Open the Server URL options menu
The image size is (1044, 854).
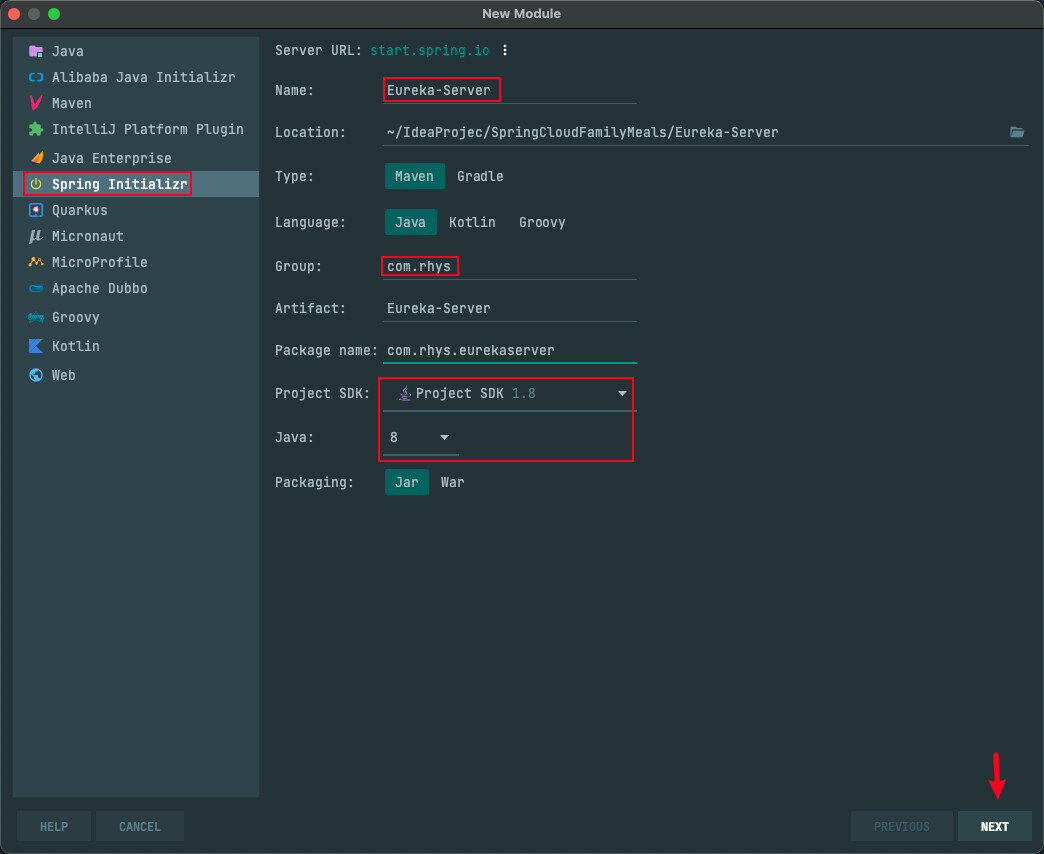pyautogui.click(x=505, y=51)
